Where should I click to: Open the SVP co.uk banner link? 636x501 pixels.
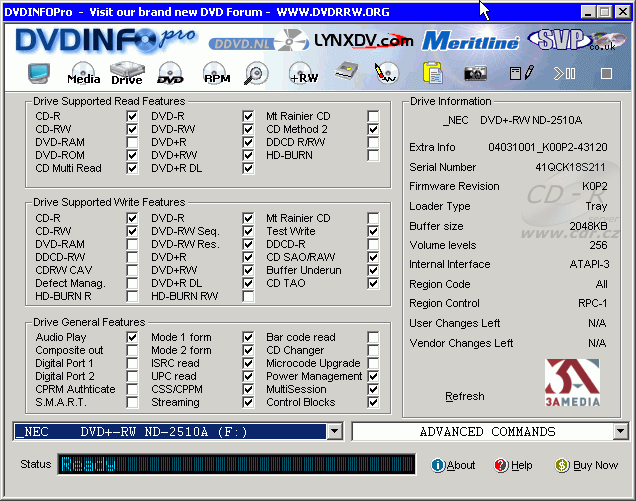577,40
